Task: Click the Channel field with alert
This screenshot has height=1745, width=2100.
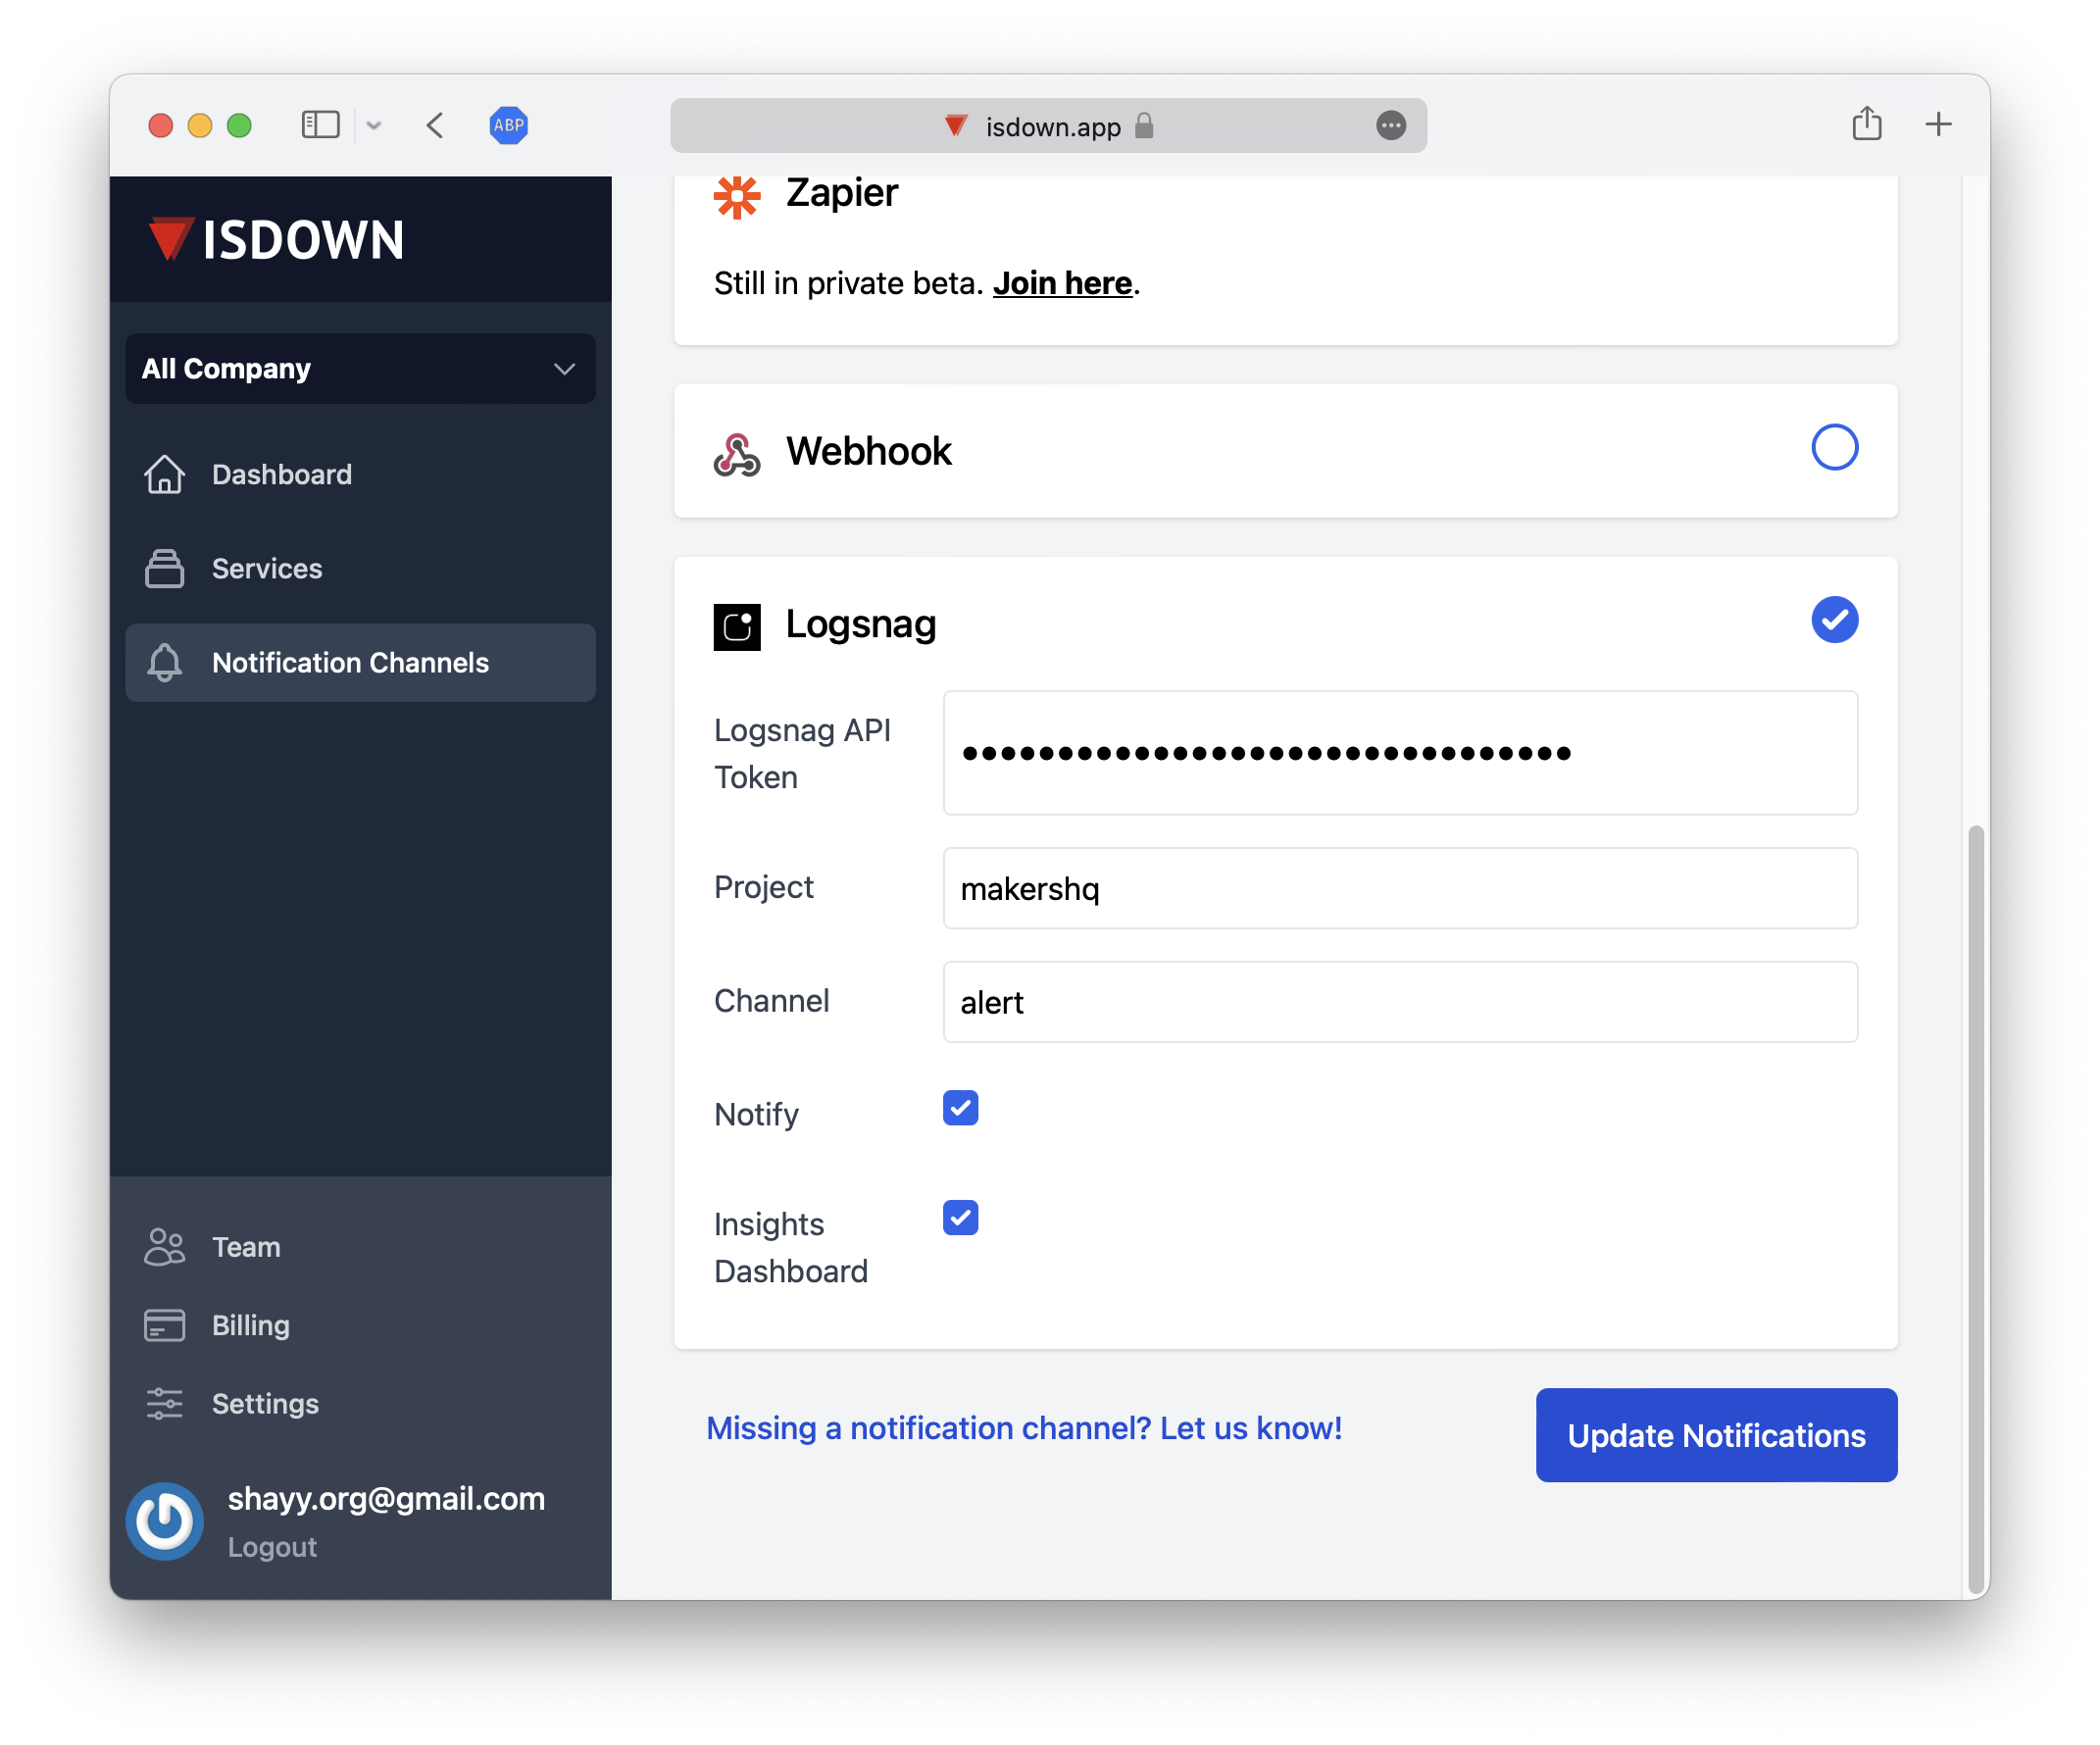Action: tap(1400, 1002)
